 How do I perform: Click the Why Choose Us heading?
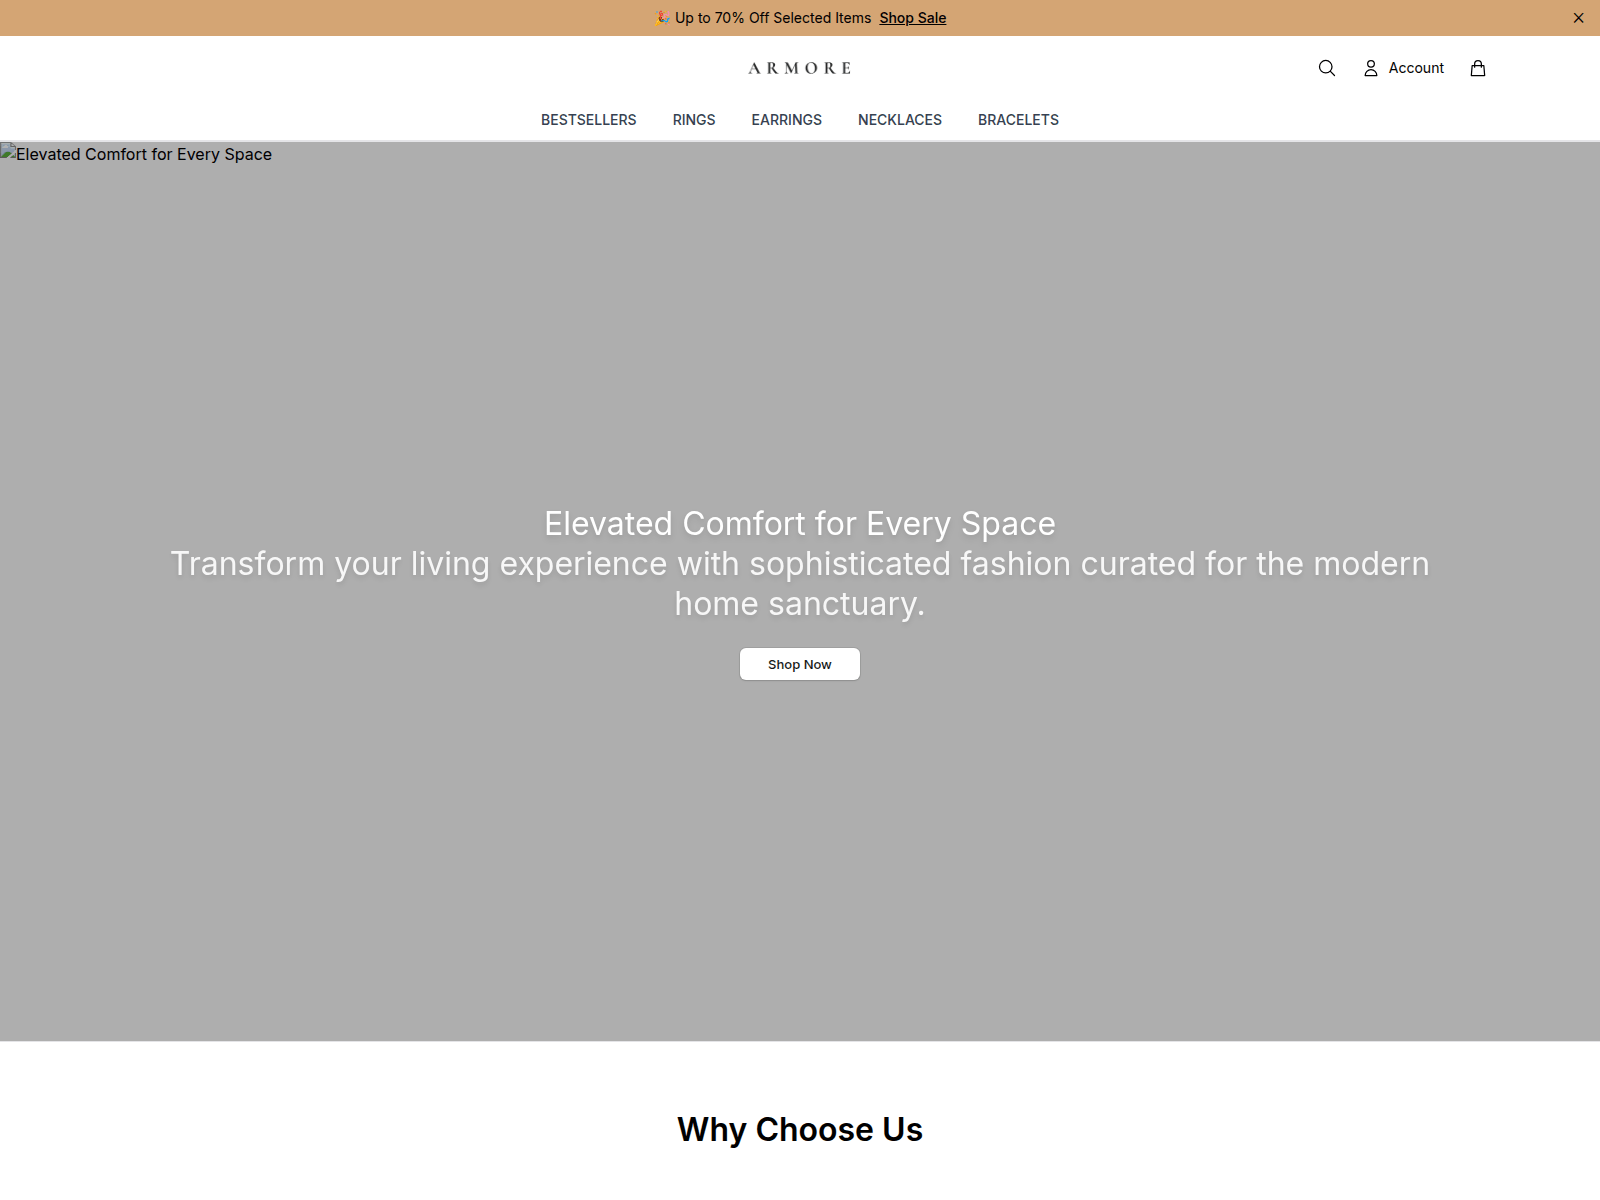[x=800, y=1129]
